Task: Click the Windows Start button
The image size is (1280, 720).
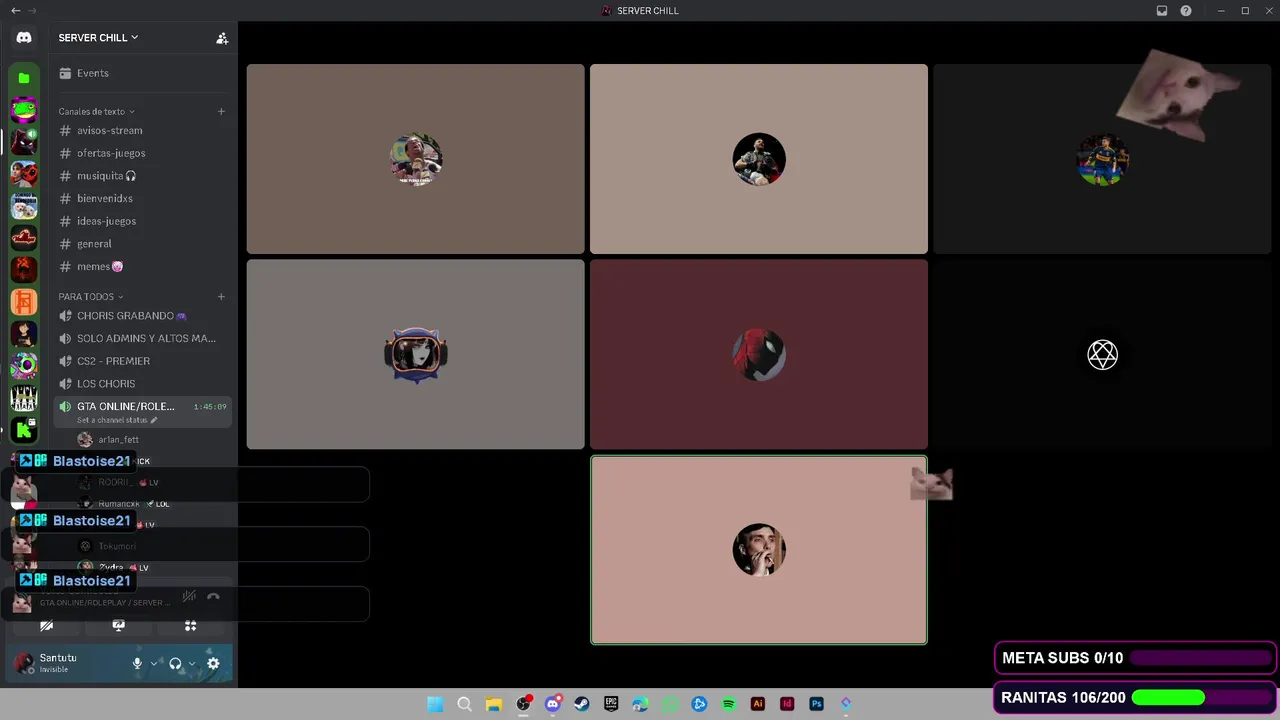Action: click(x=435, y=704)
